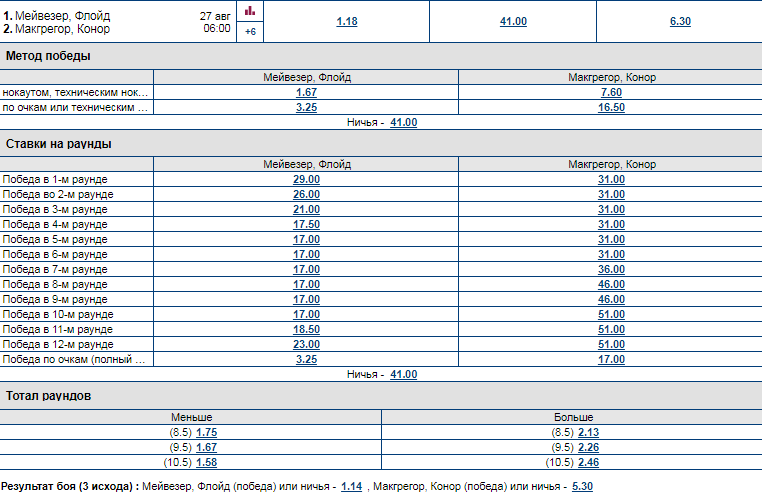Select McGregor odds for 11-м раунде
Viewport: 762px width, 497px height.
click(611, 329)
